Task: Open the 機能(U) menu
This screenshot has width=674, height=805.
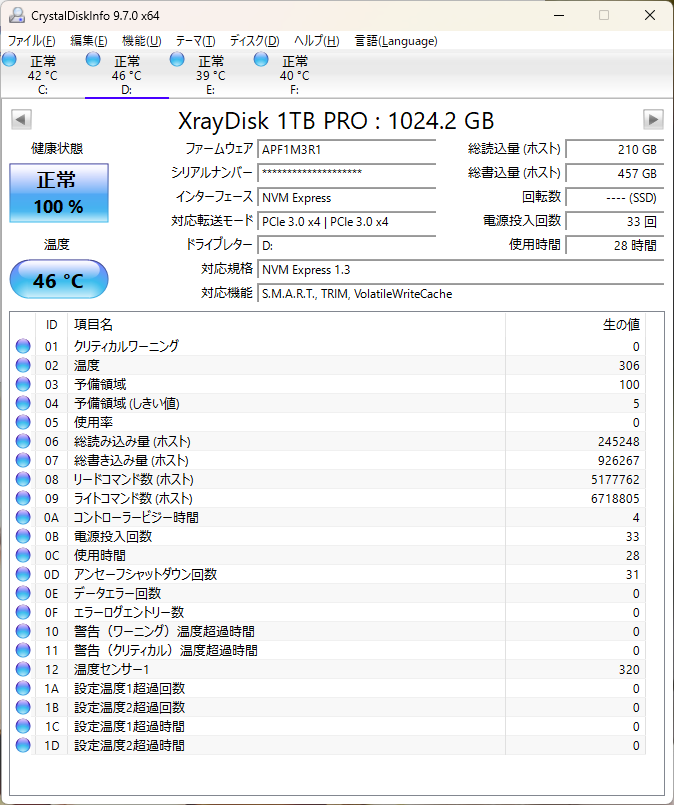Action: click(142, 41)
